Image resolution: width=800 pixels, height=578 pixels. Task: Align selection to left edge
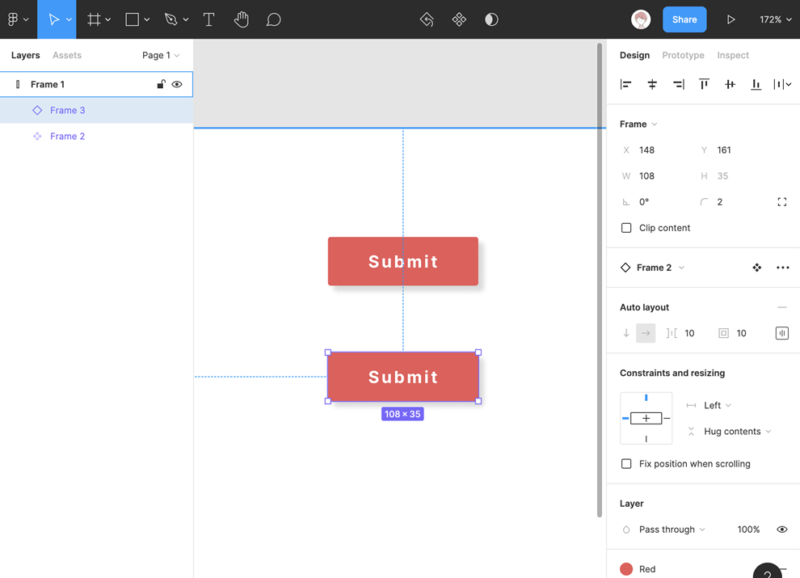626,85
